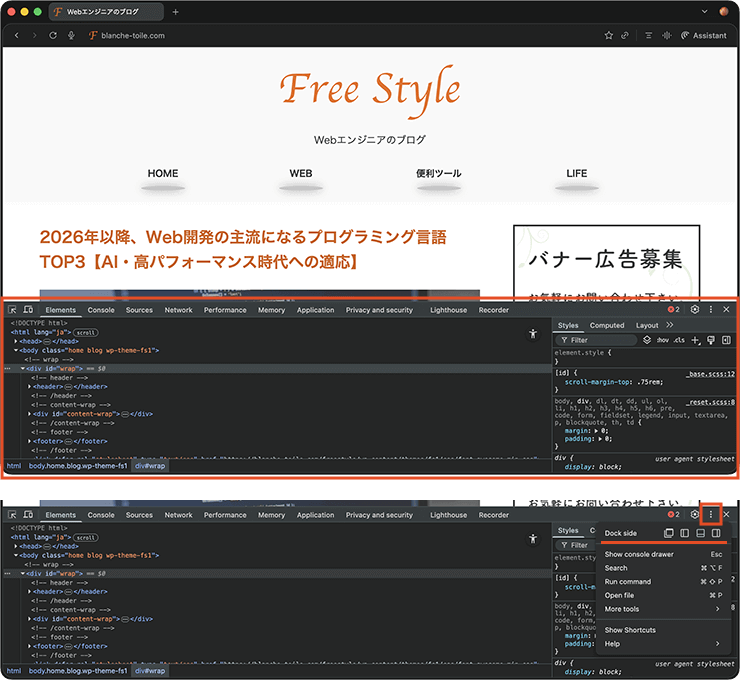Image resolution: width=740 pixels, height=680 pixels.
Task: Expand the header node in upper DevTools DOM tree
Action: pos(29,386)
